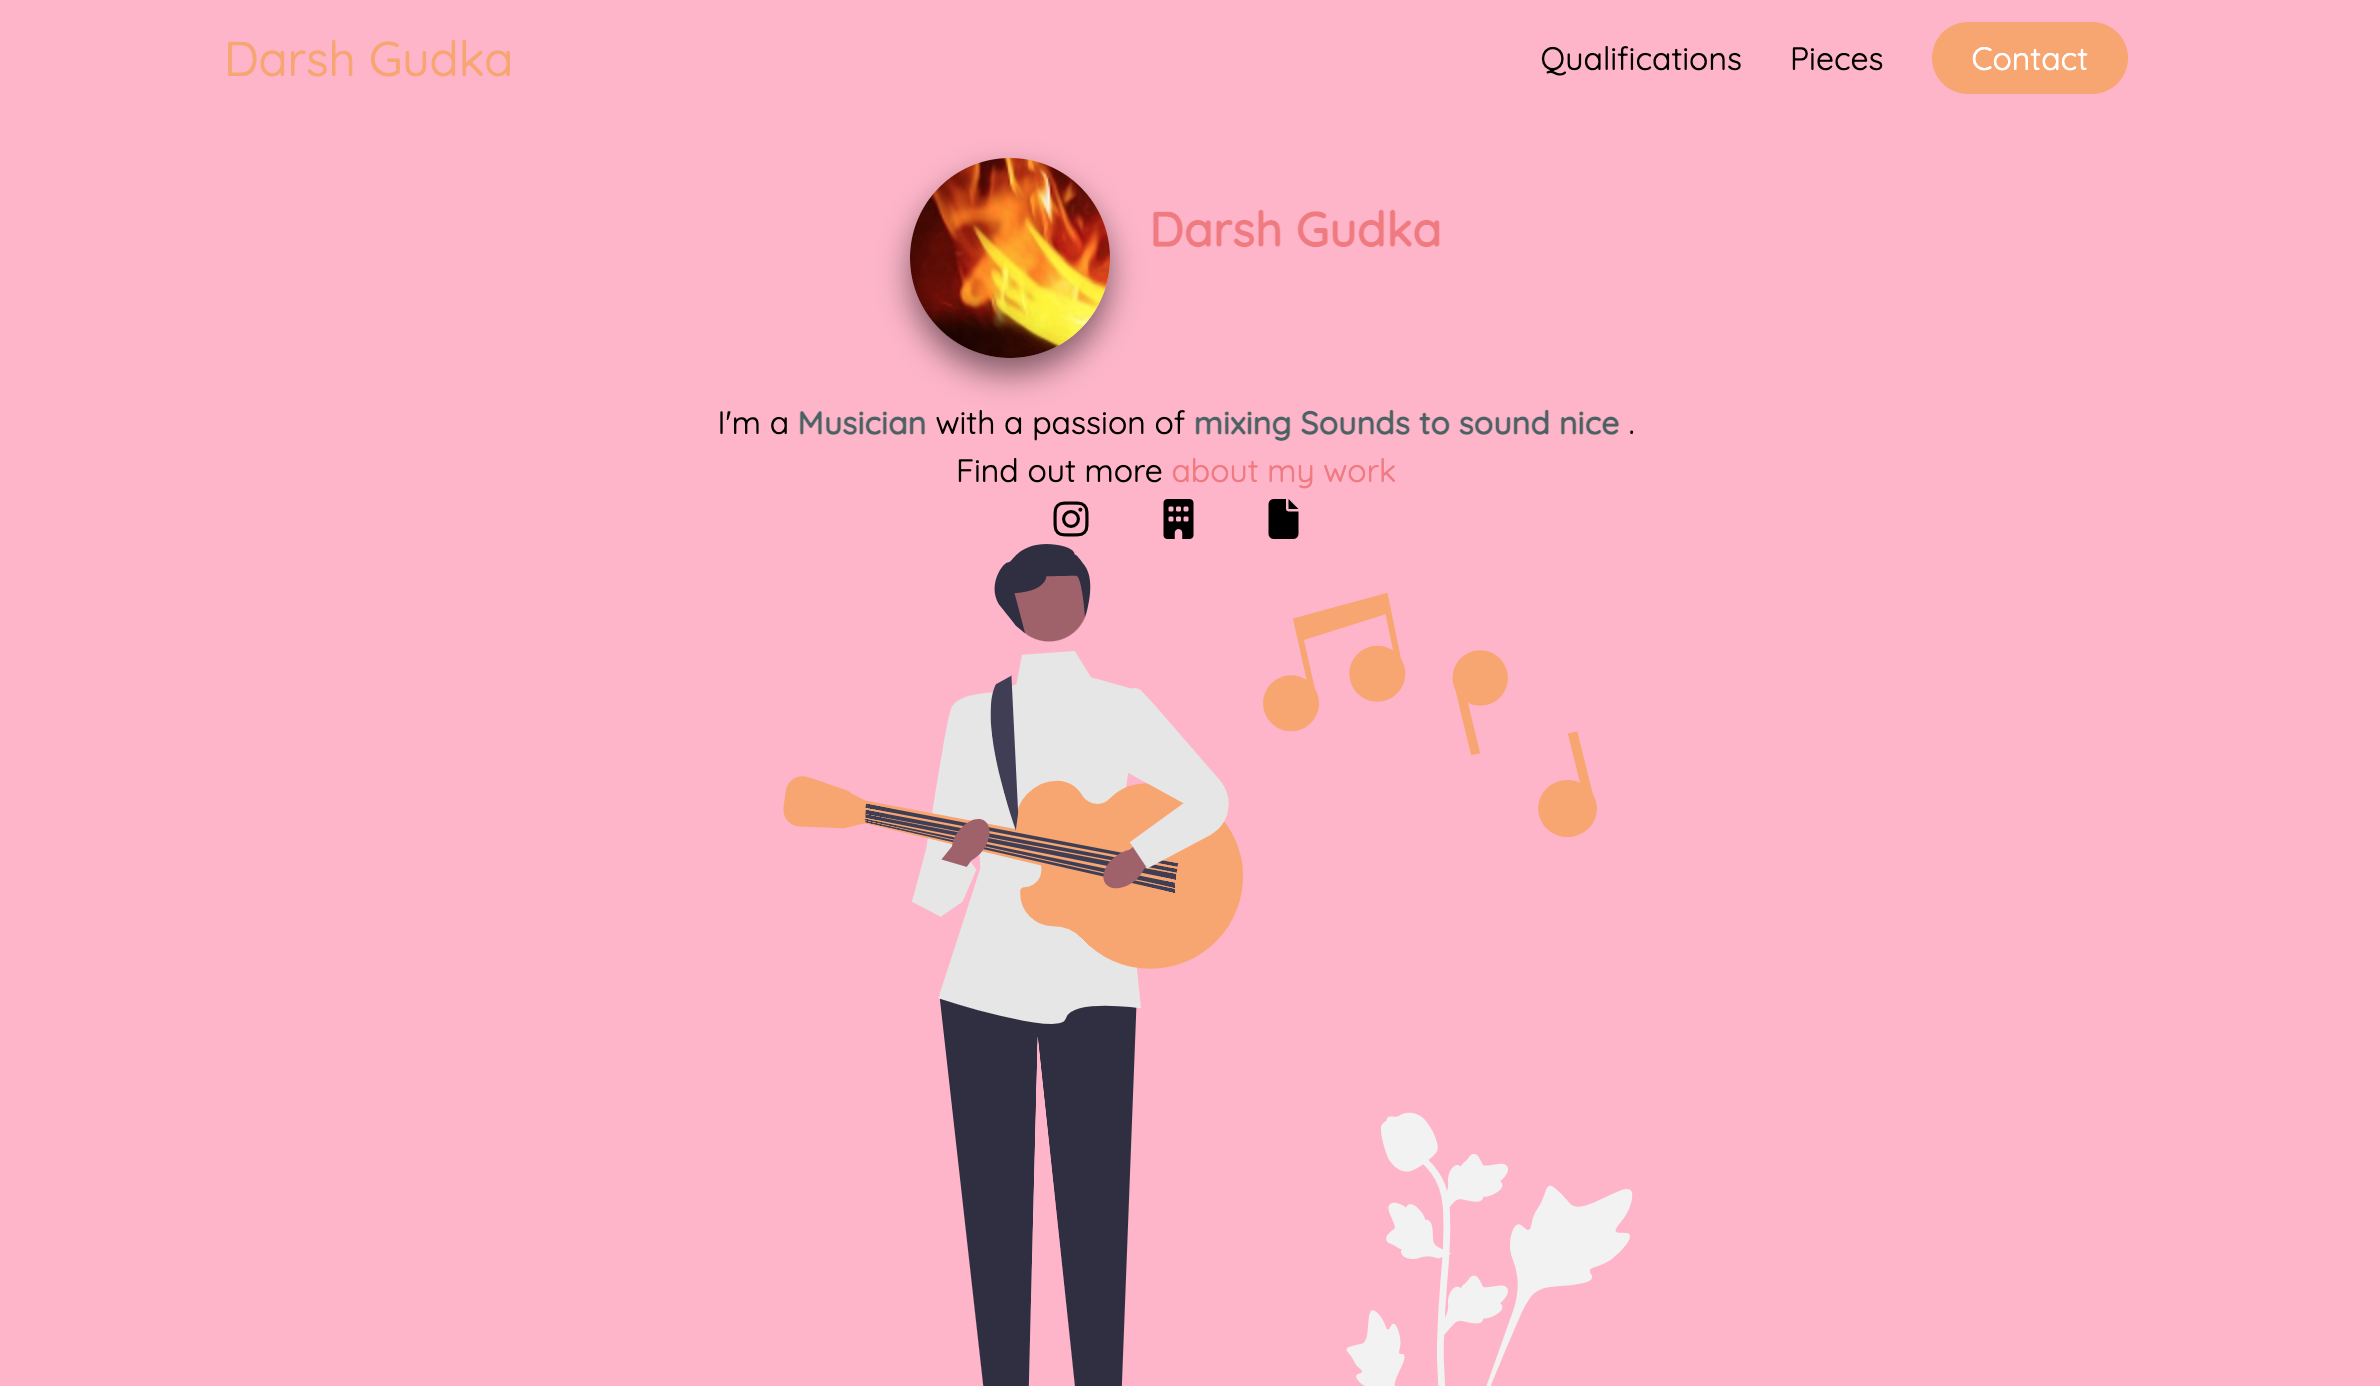The image size is (2380, 1386).
Task: Follow the "about my work" link
Action: [1283, 471]
